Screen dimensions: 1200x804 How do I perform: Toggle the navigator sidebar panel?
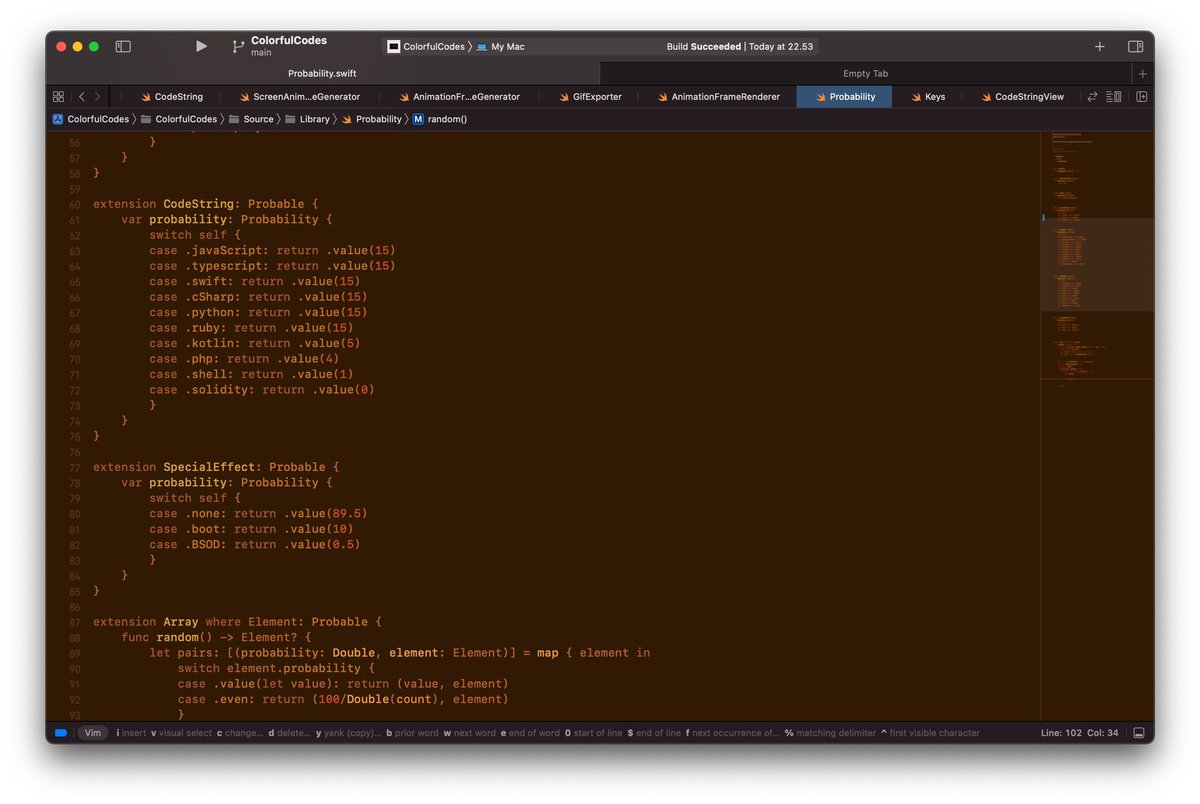tap(123, 46)
